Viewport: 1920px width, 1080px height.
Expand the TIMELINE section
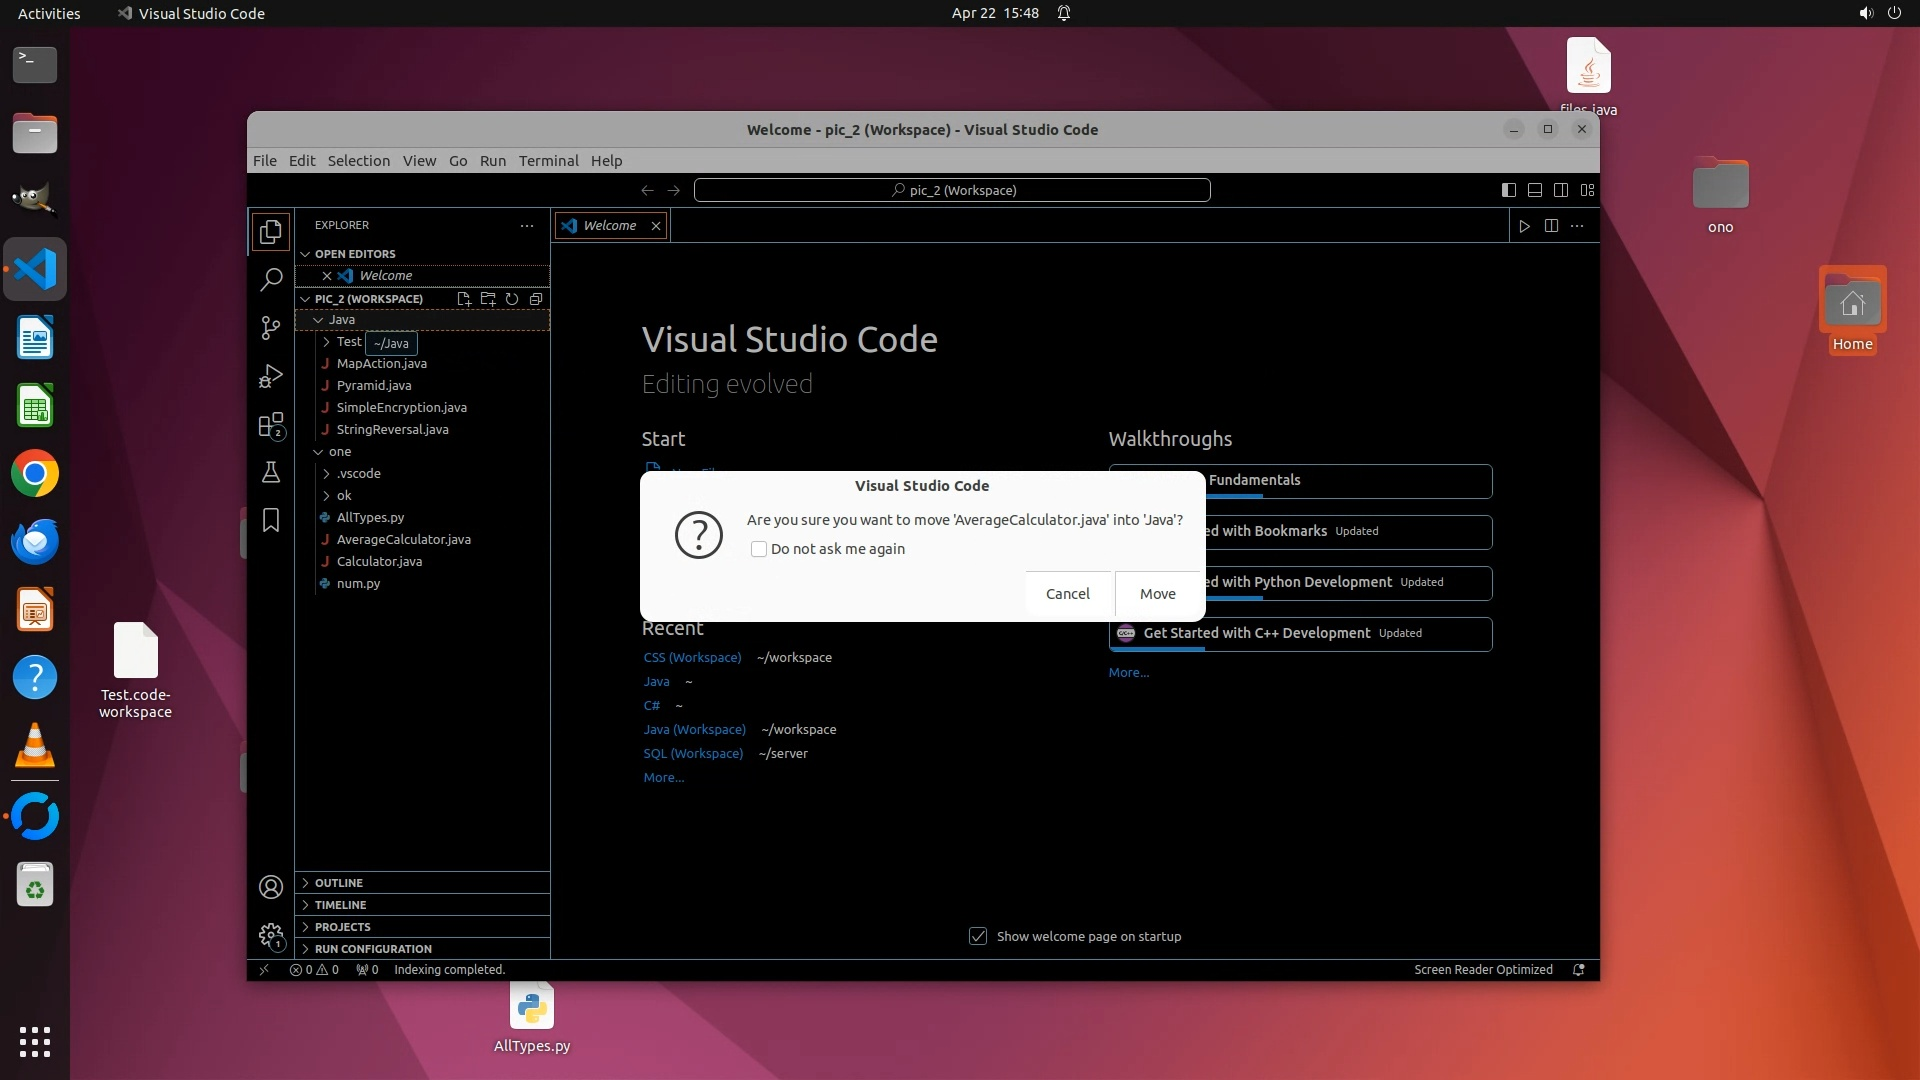pos(340,905)
